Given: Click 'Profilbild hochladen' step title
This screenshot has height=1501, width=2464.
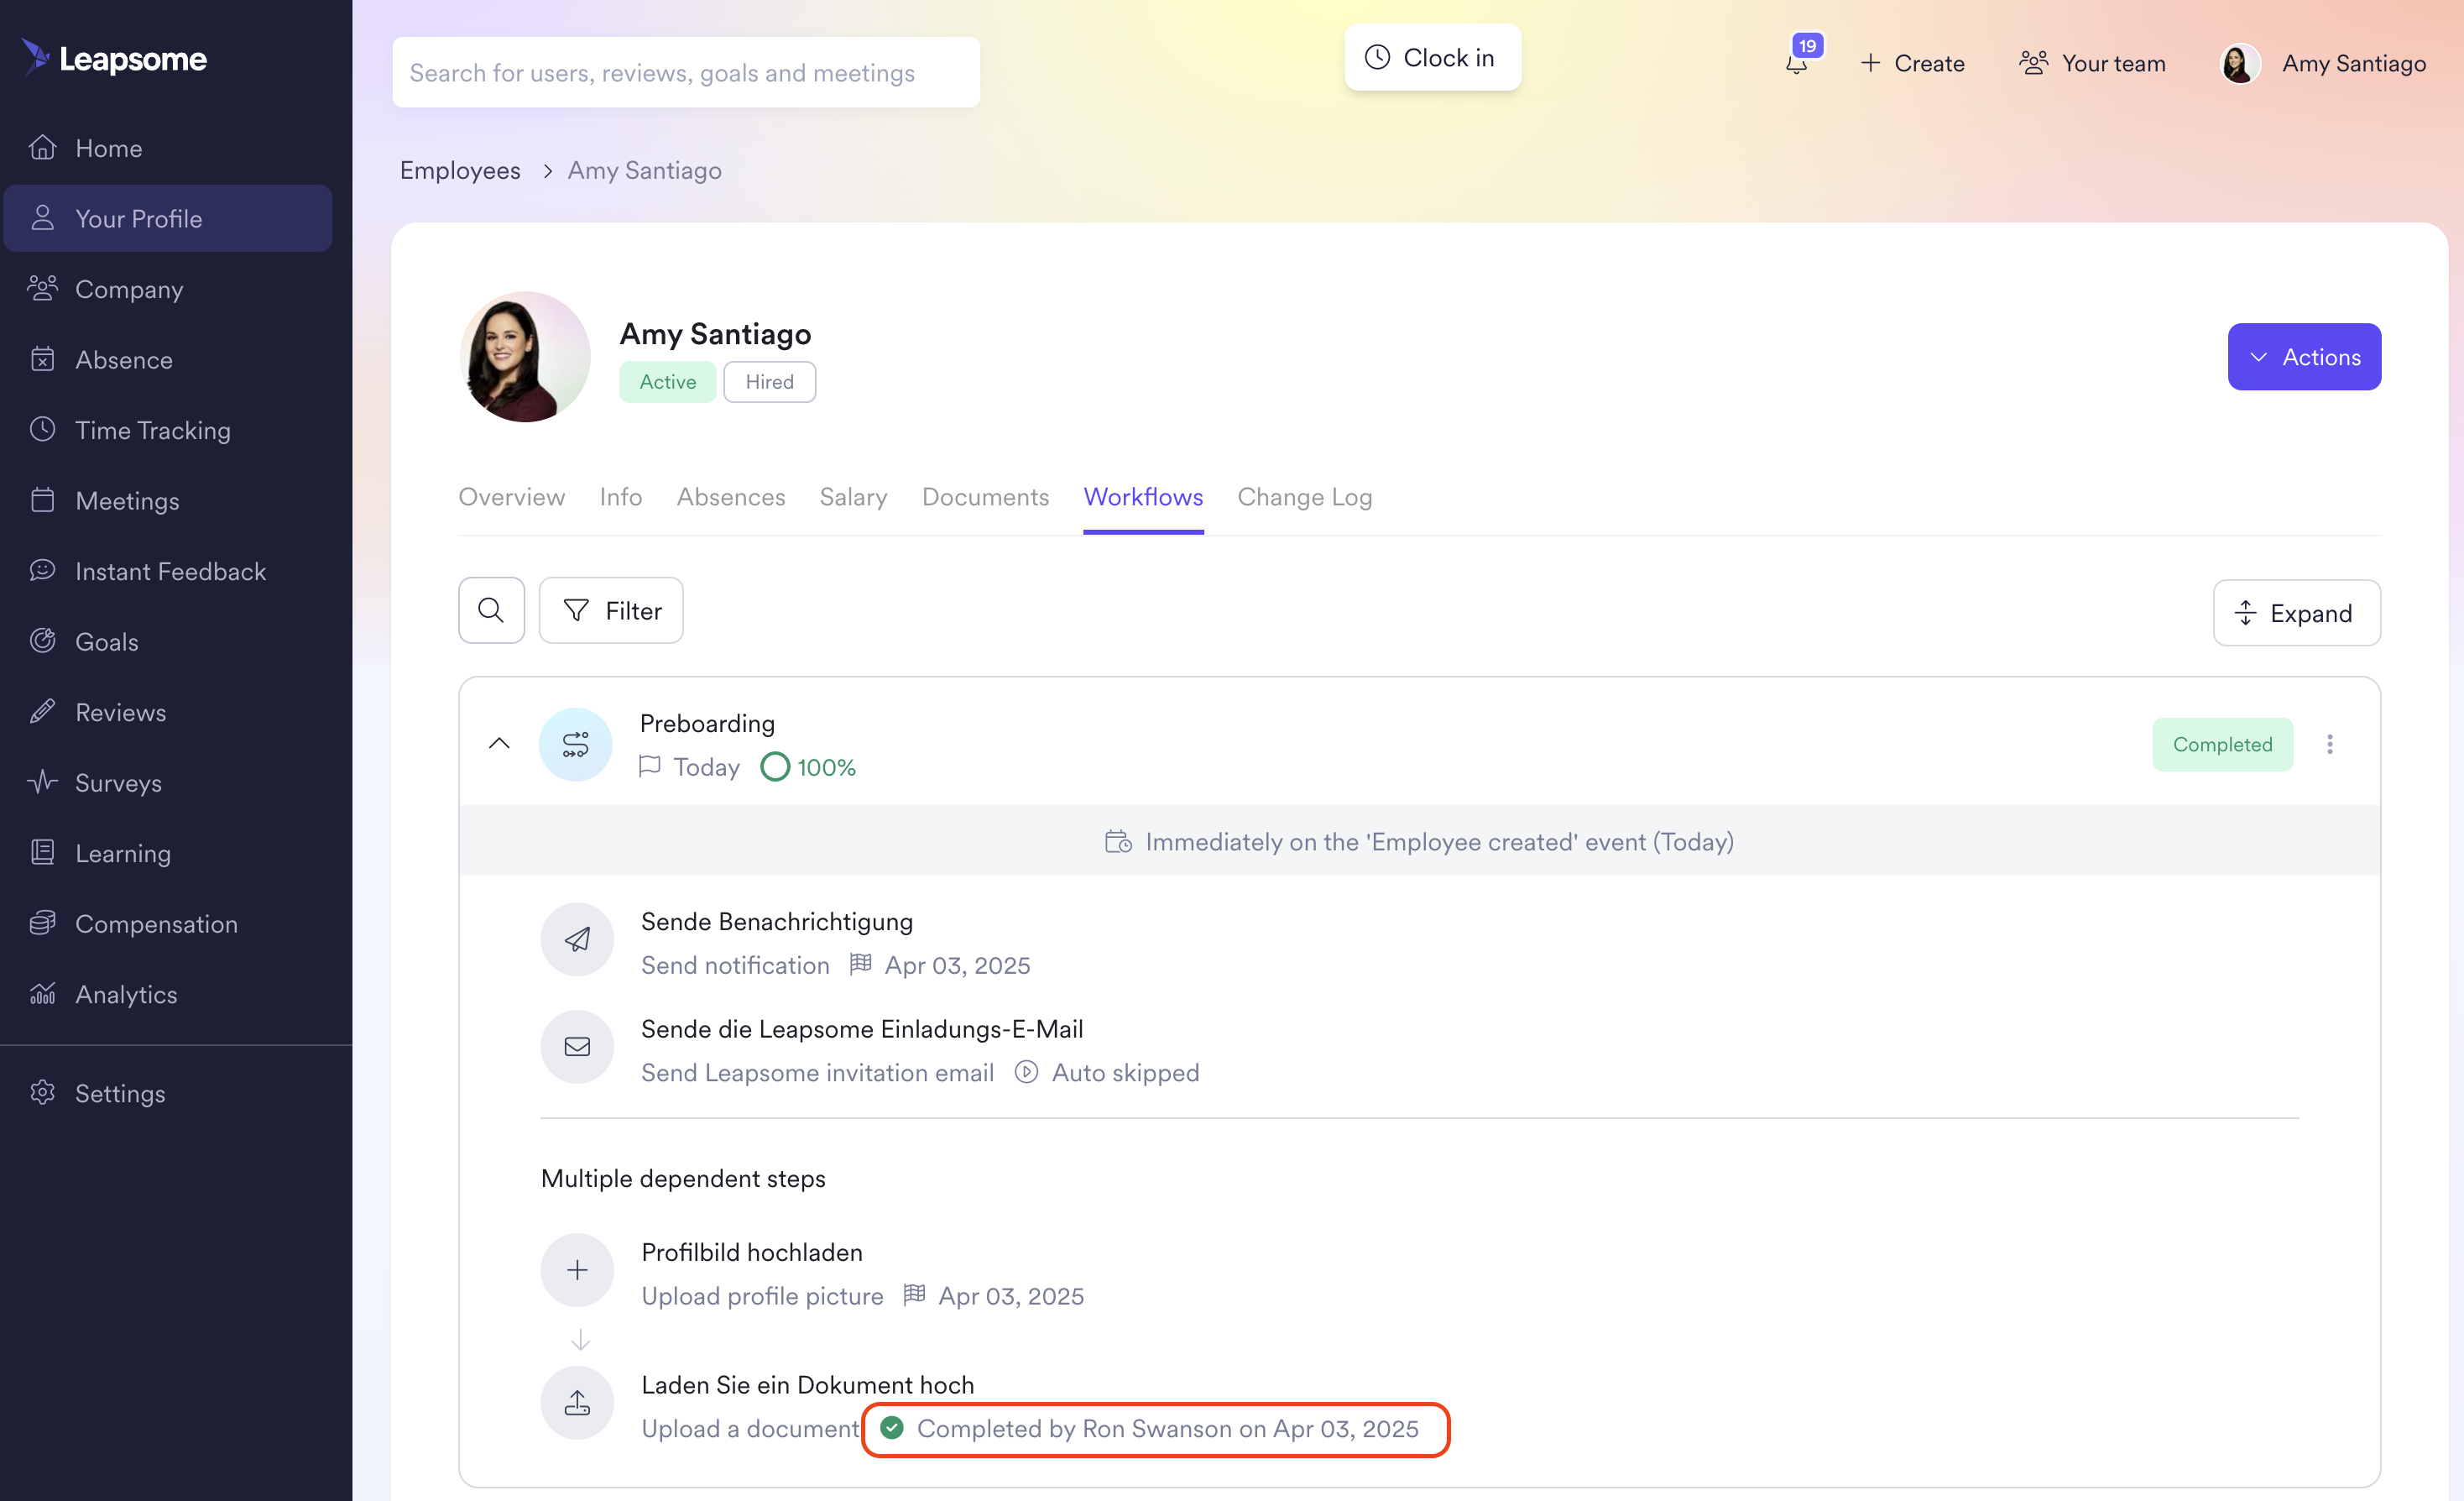Looking at the screenshot, I should point(751,1252).
